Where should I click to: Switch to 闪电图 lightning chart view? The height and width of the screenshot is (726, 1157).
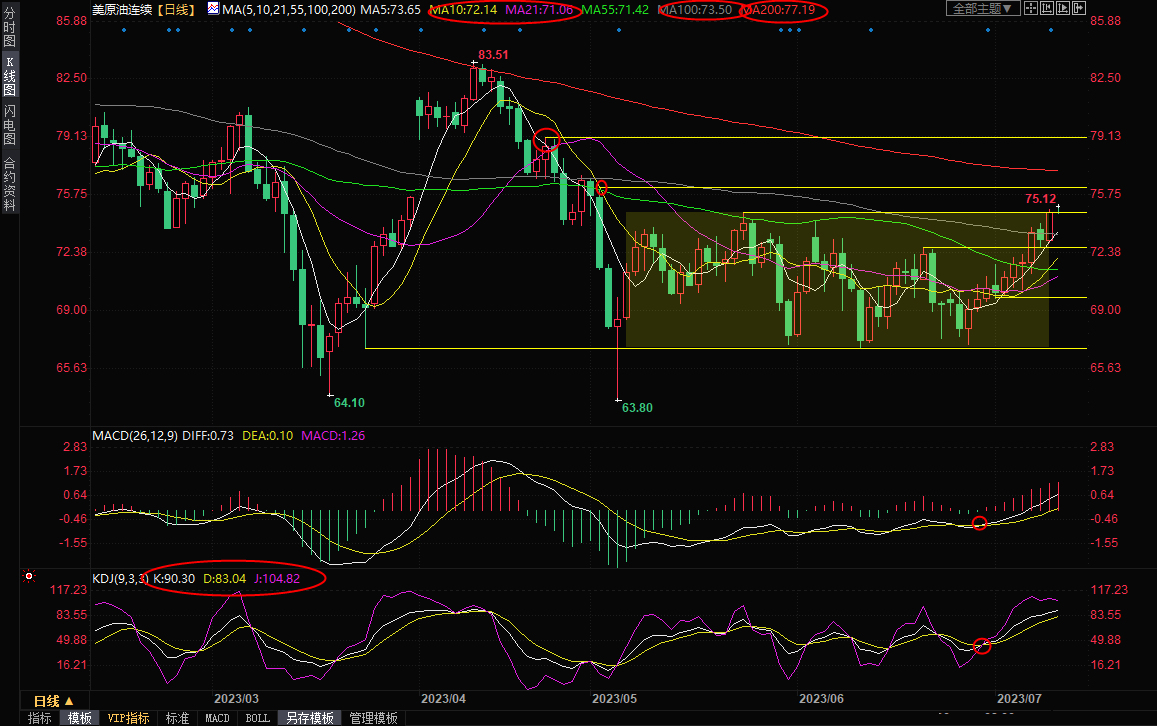(x=9, y=123)
